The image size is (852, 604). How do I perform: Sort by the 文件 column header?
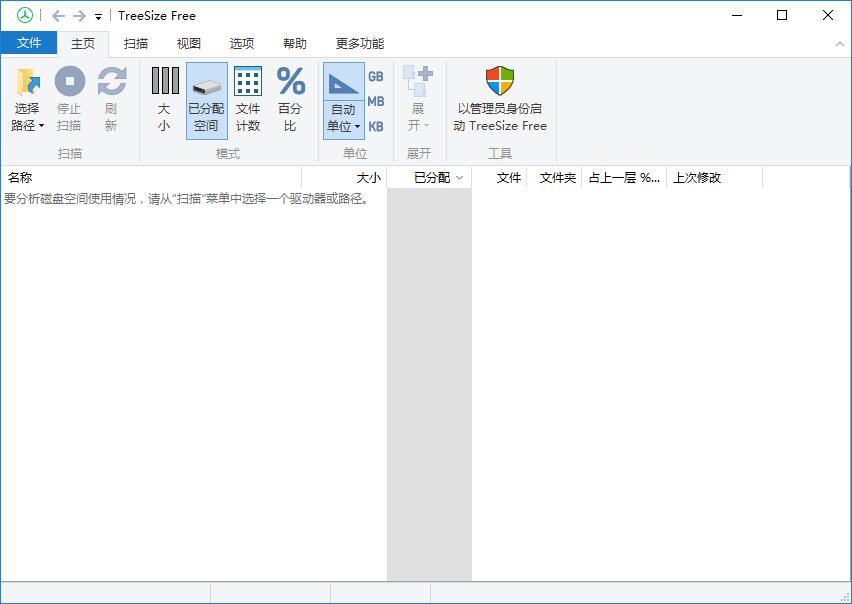coord(499,178)
